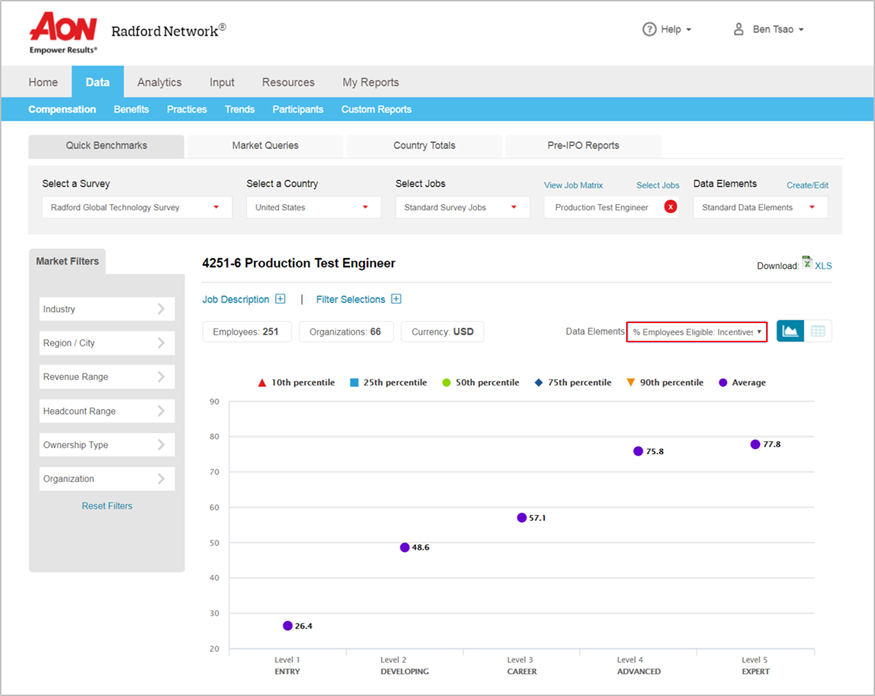The width and height of the screenshot is (875, 696).
Task: Open % Employees Eligible data elements dropdown
Action: click(x=696, y=331)
